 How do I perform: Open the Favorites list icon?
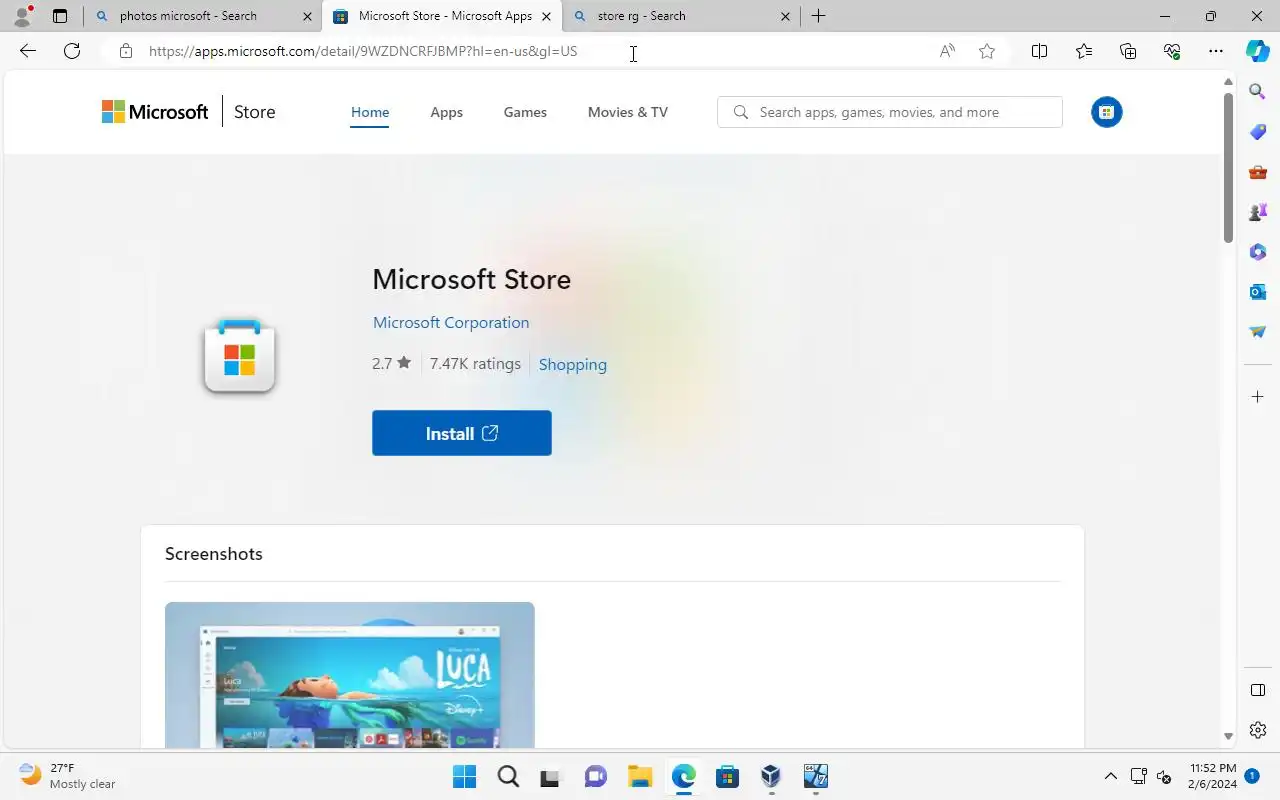pos(1084,51)
